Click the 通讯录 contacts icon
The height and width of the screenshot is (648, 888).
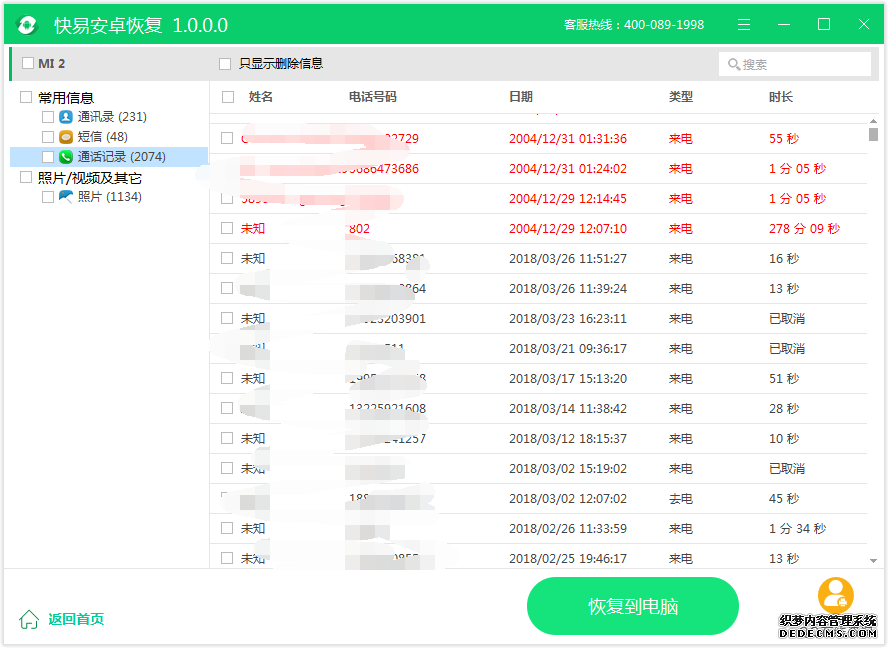point(66,117)
